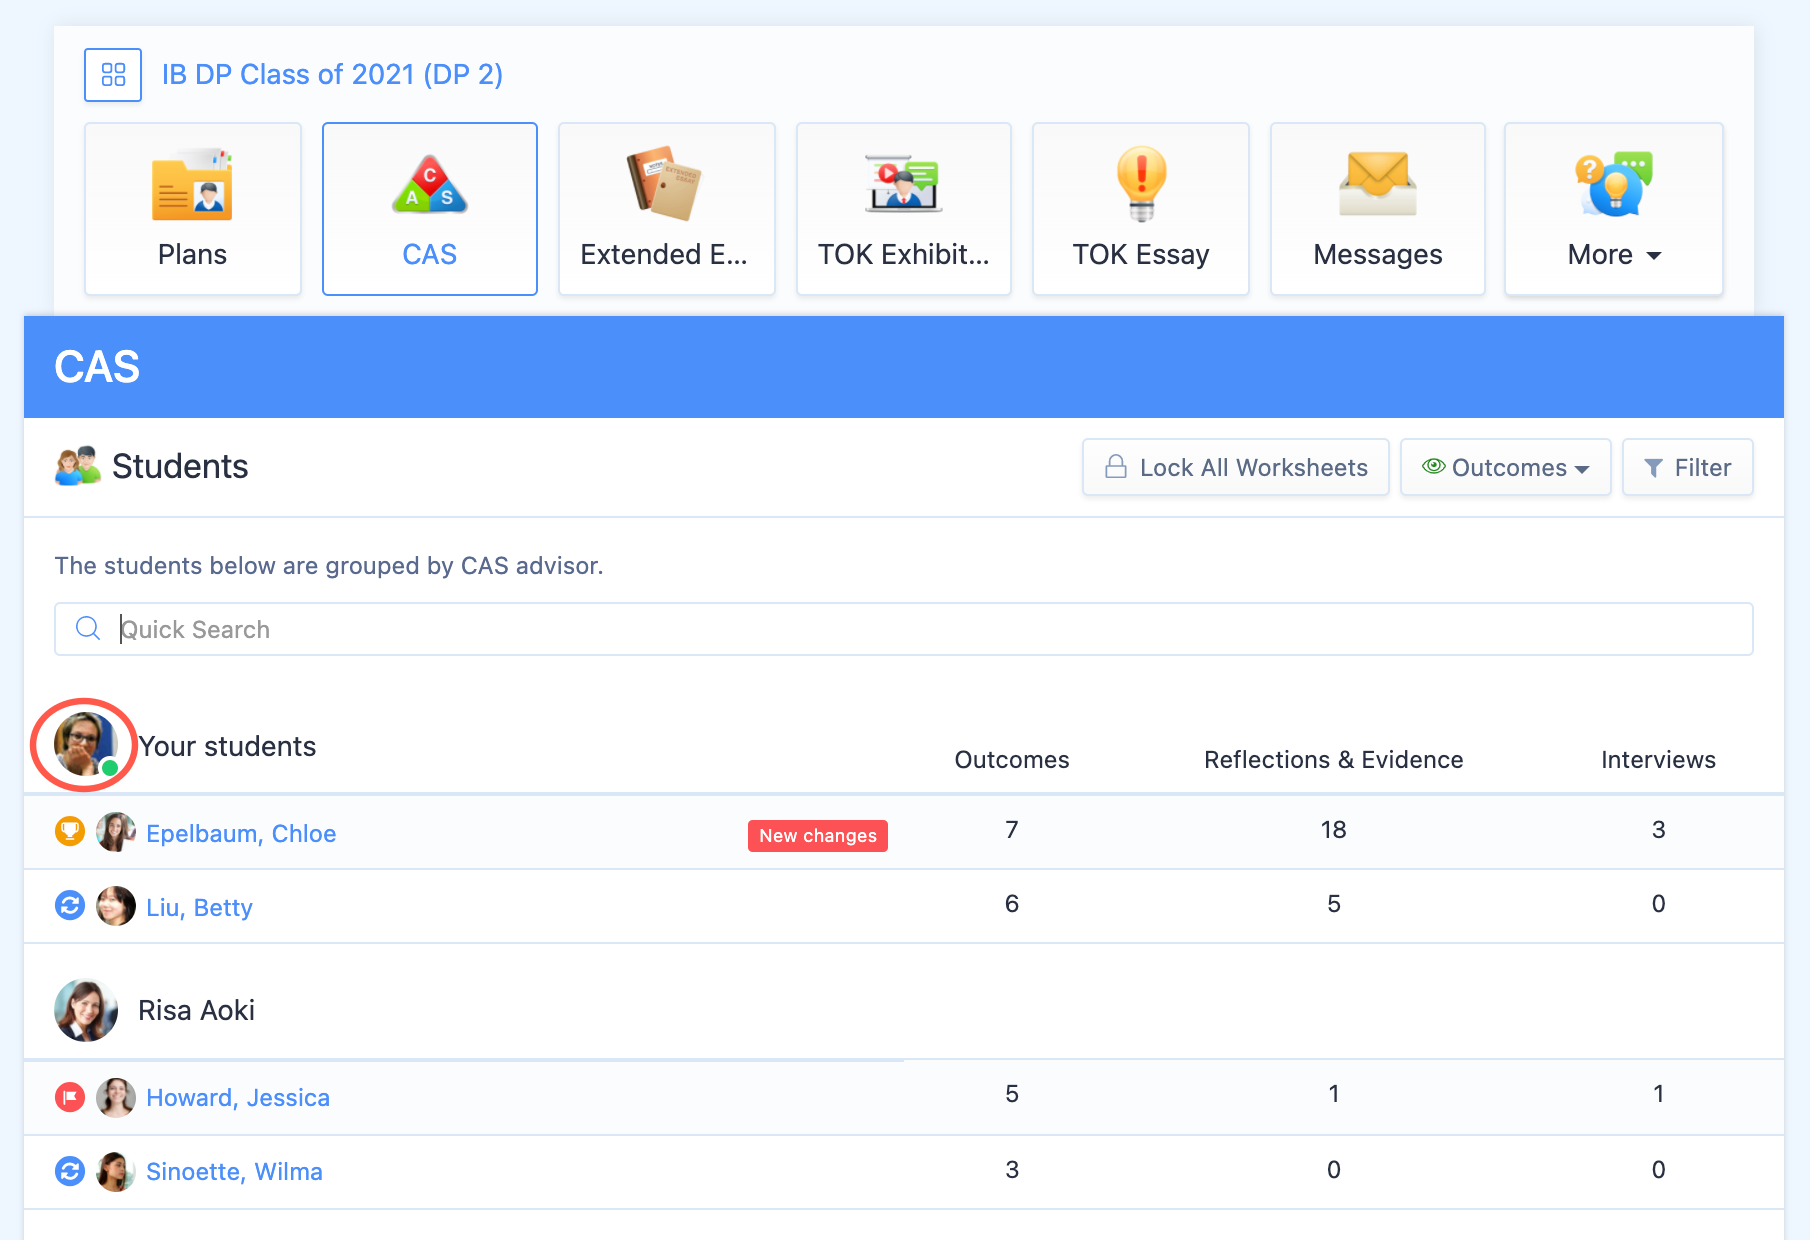Screen dimensions: 1810x1240
Task: Toggle Lock All Worksheets
Action: click(1235, 467)
